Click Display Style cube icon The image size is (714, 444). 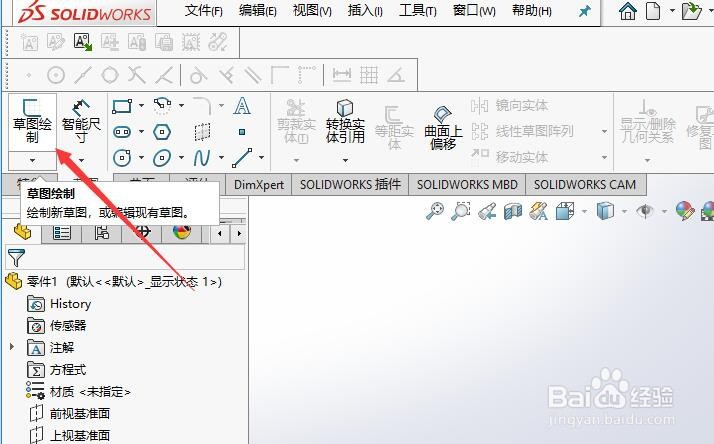coord(605,211)
